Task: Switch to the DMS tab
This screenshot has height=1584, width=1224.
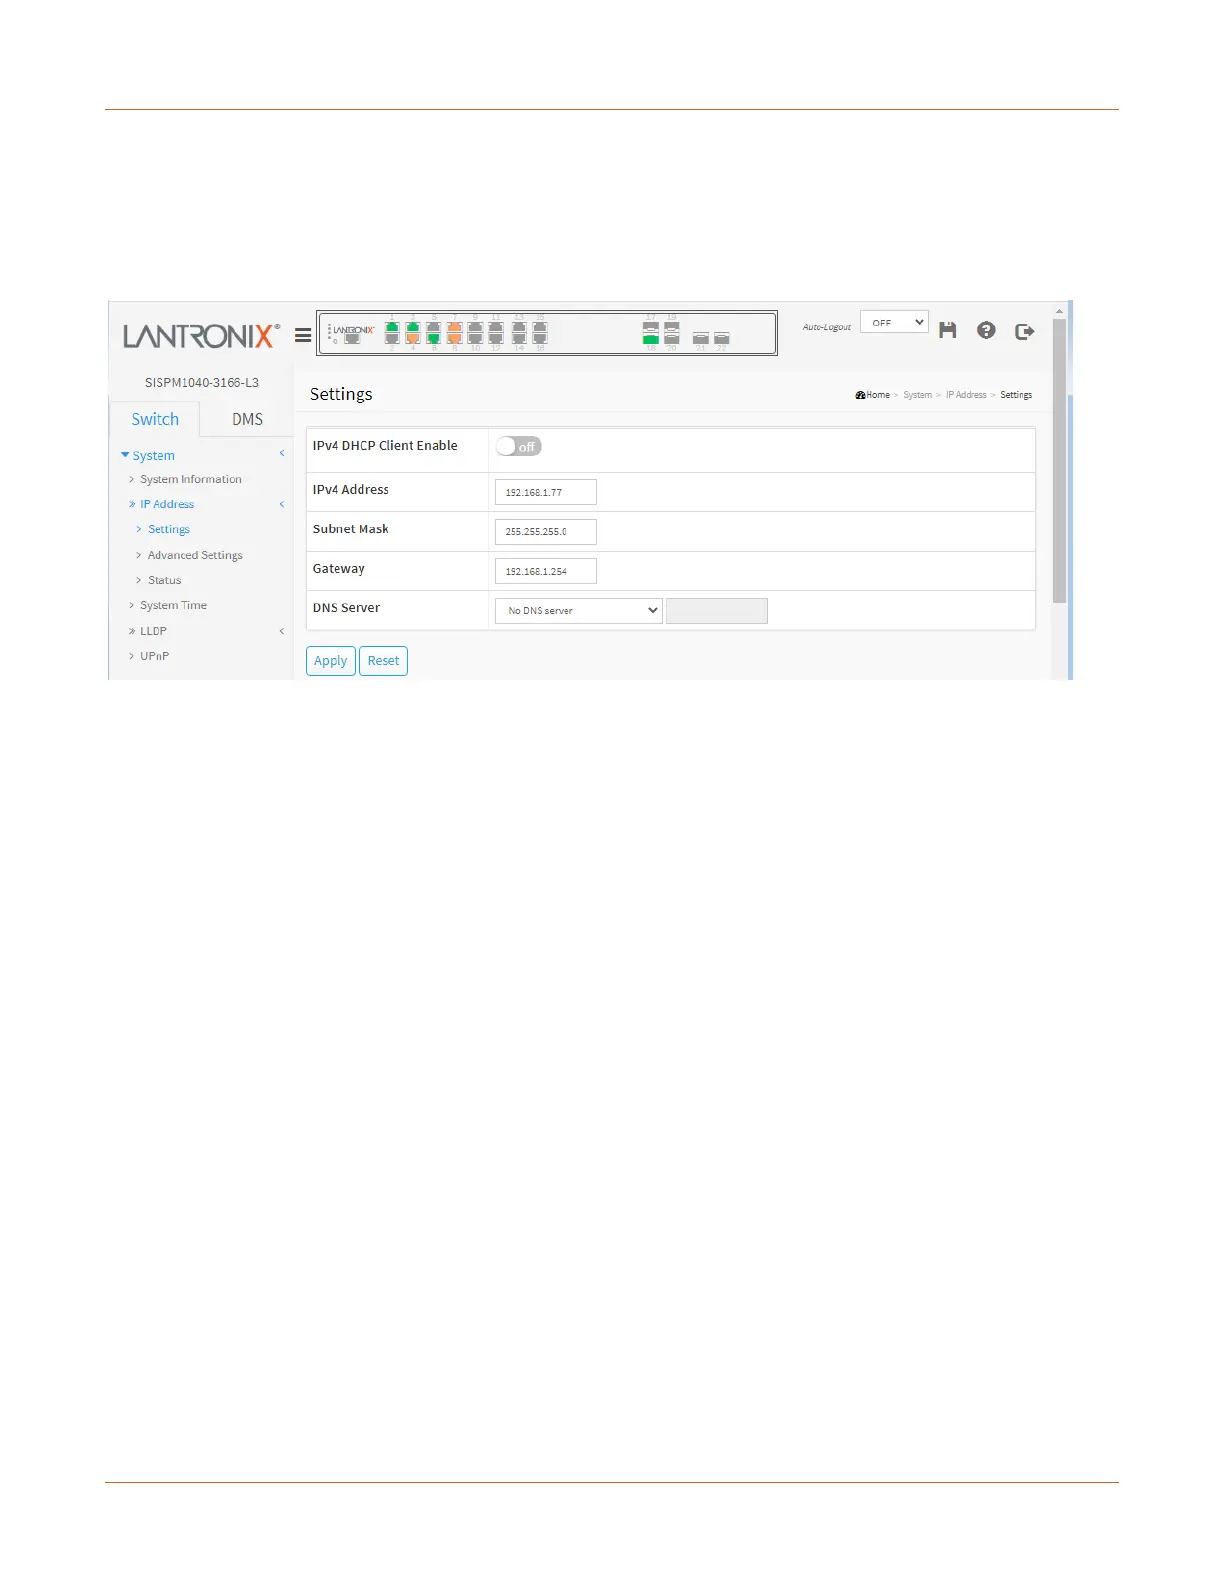Action: tap(247, 419)
